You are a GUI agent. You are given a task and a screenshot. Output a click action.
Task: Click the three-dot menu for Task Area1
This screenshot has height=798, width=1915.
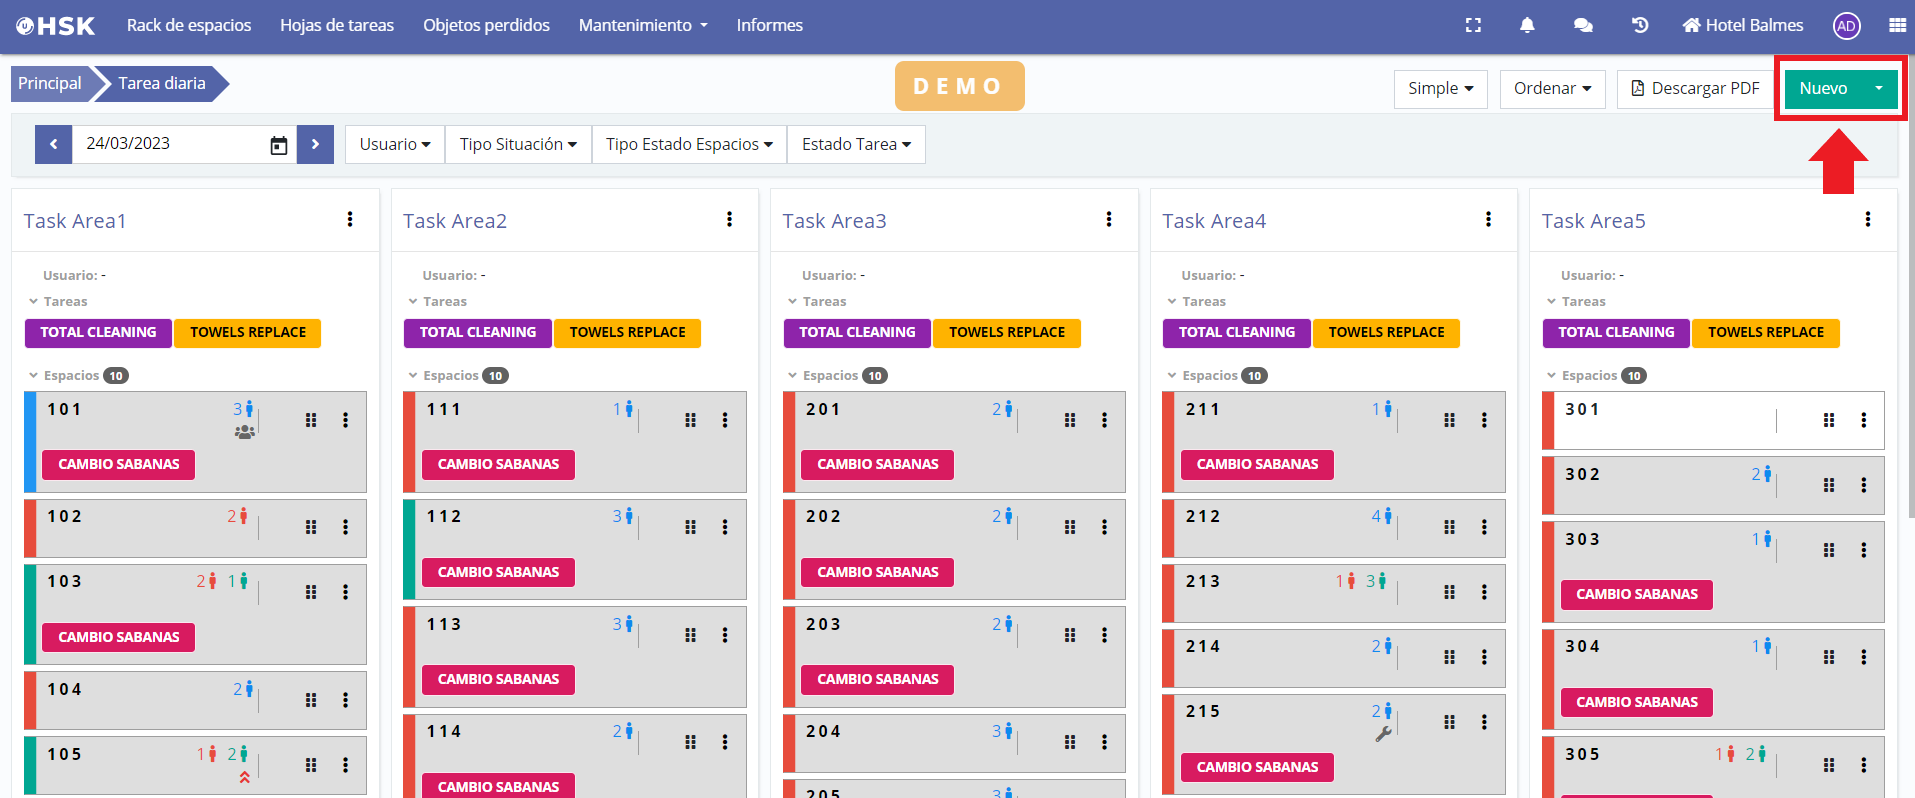[x=350, y=220]
